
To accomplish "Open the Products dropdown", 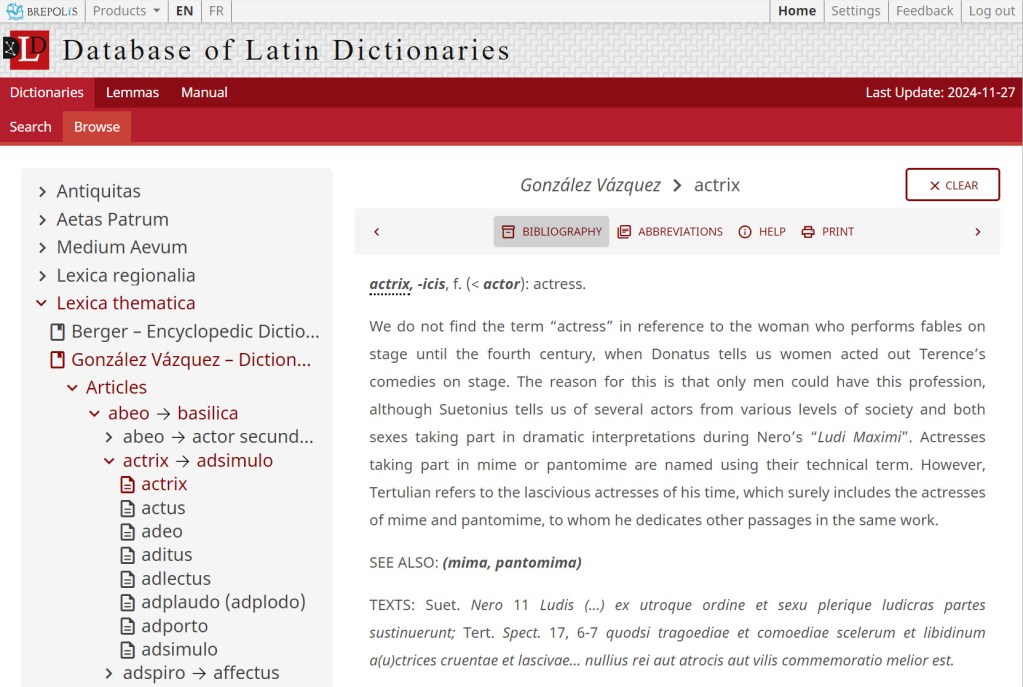I will tap(126, 11).
